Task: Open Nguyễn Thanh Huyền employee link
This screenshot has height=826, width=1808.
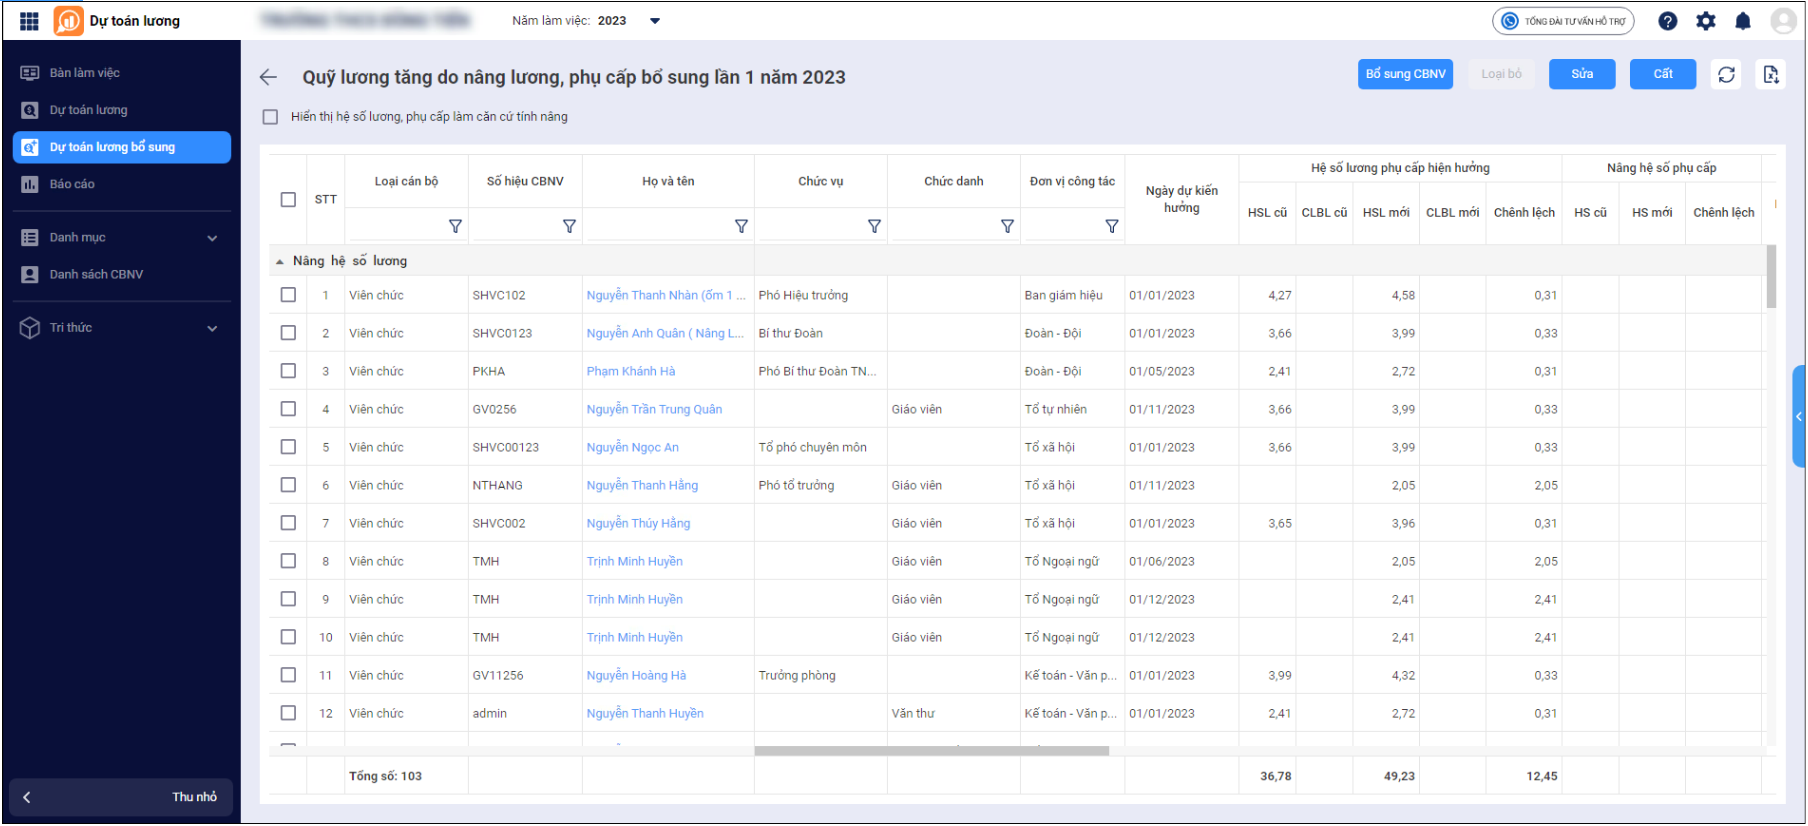Action: (x=645, y=713)
